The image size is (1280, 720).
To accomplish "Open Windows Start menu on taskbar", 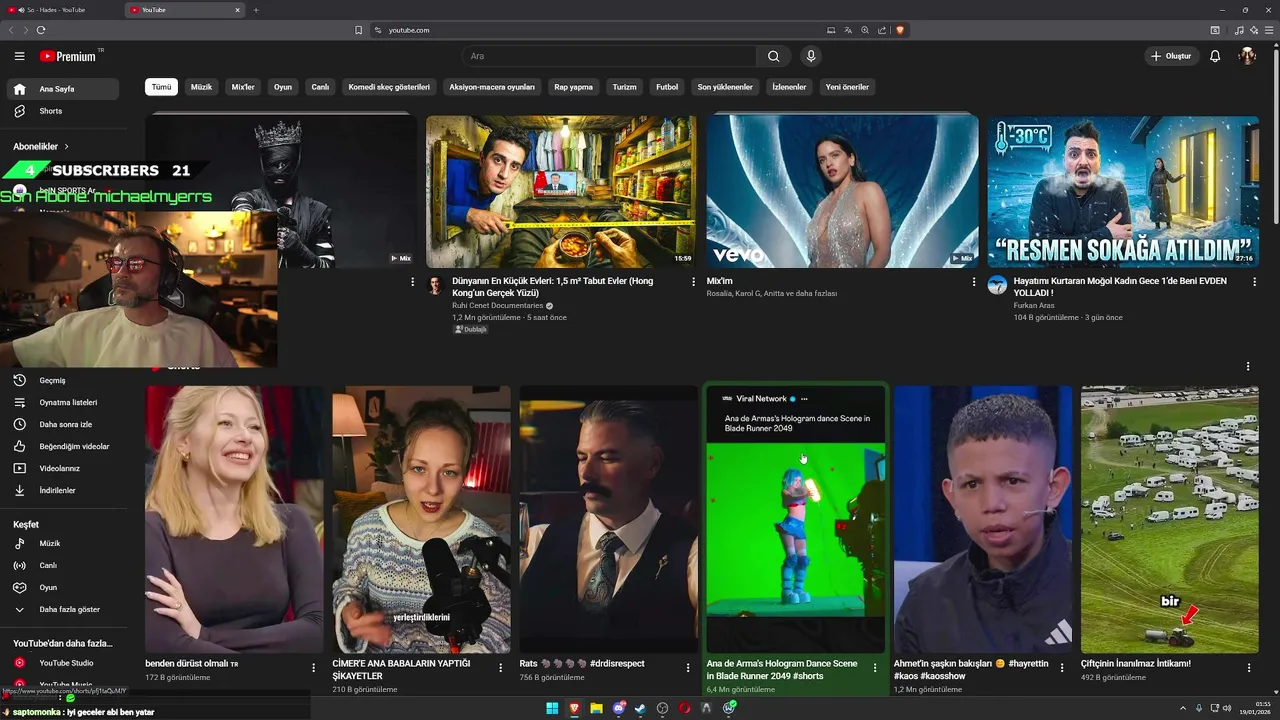I will pos(552,708).
